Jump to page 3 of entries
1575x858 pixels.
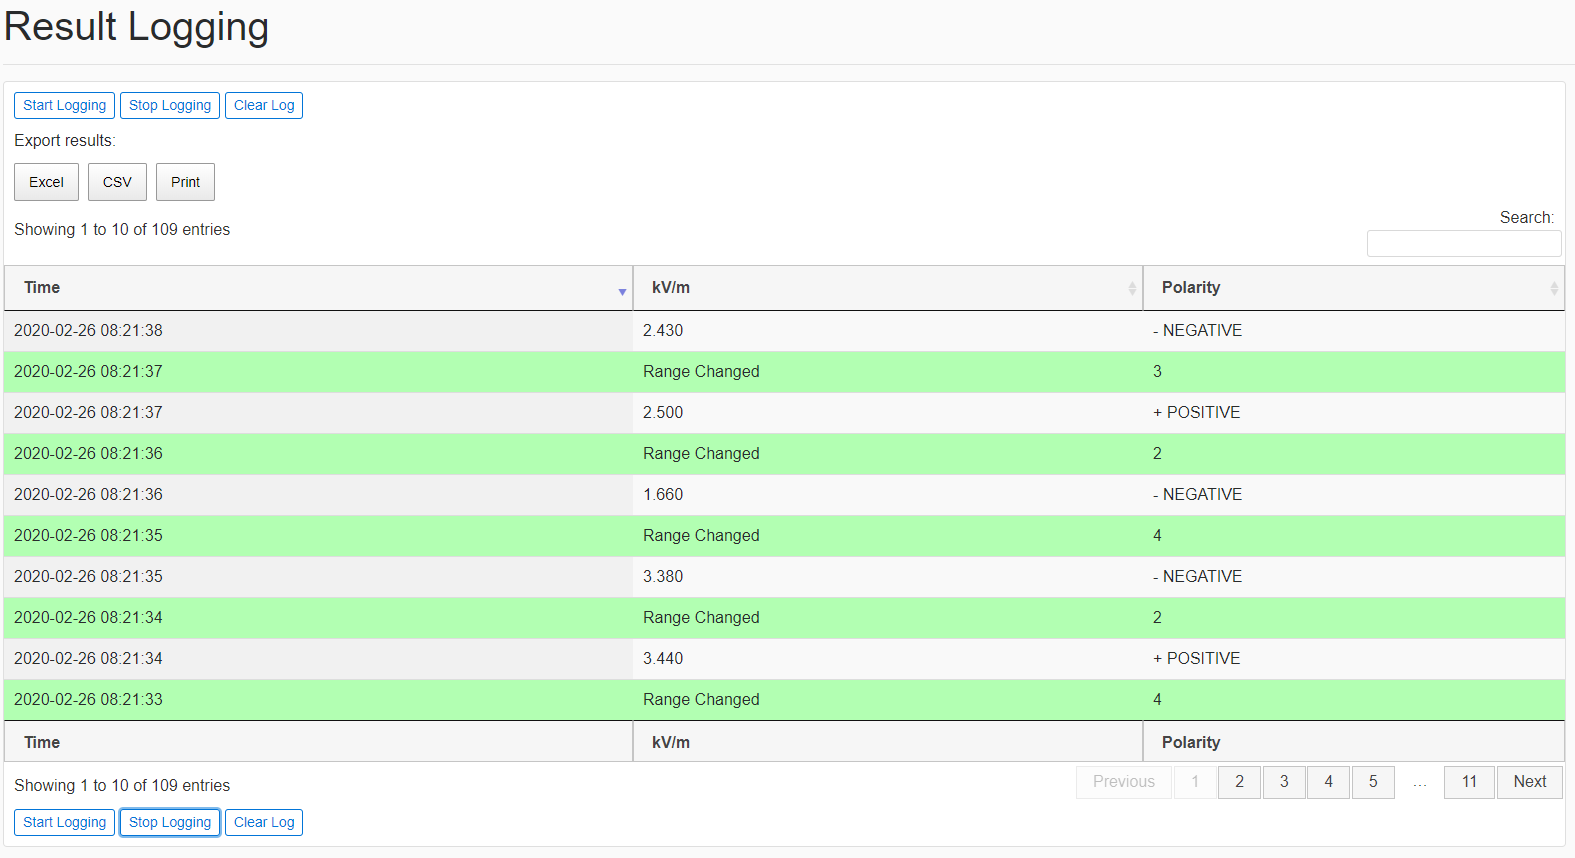[1284, 782]
